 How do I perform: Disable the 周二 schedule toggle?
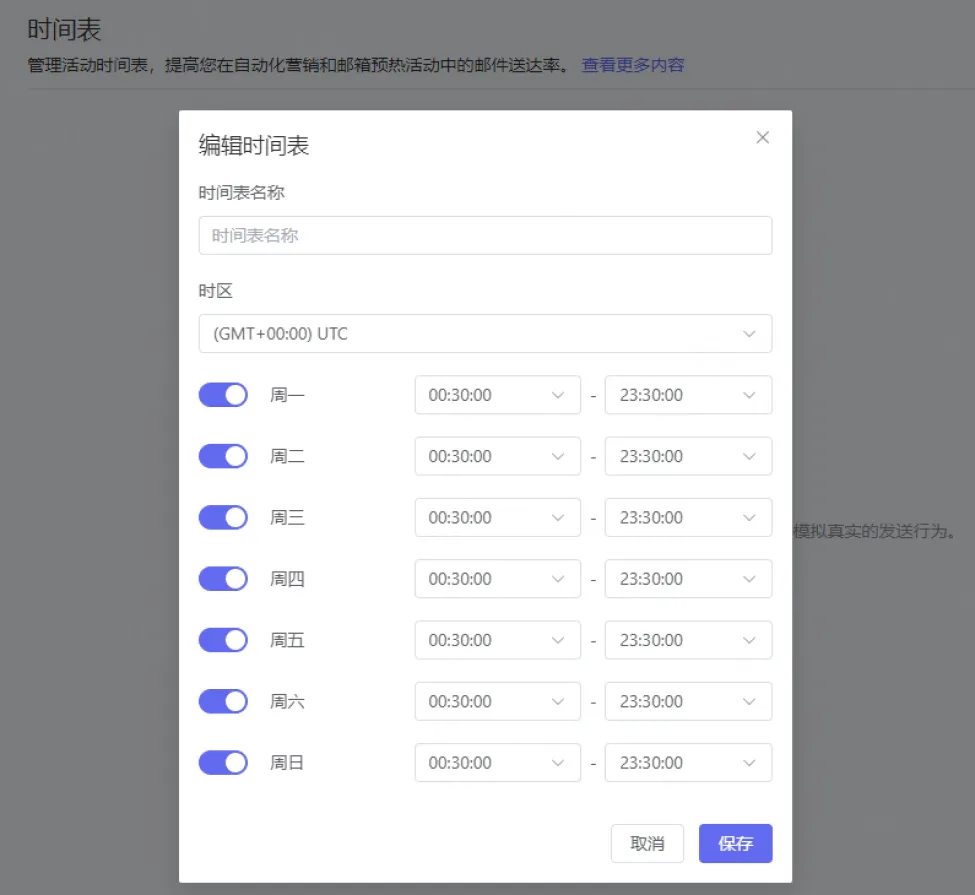coord(223,456)
